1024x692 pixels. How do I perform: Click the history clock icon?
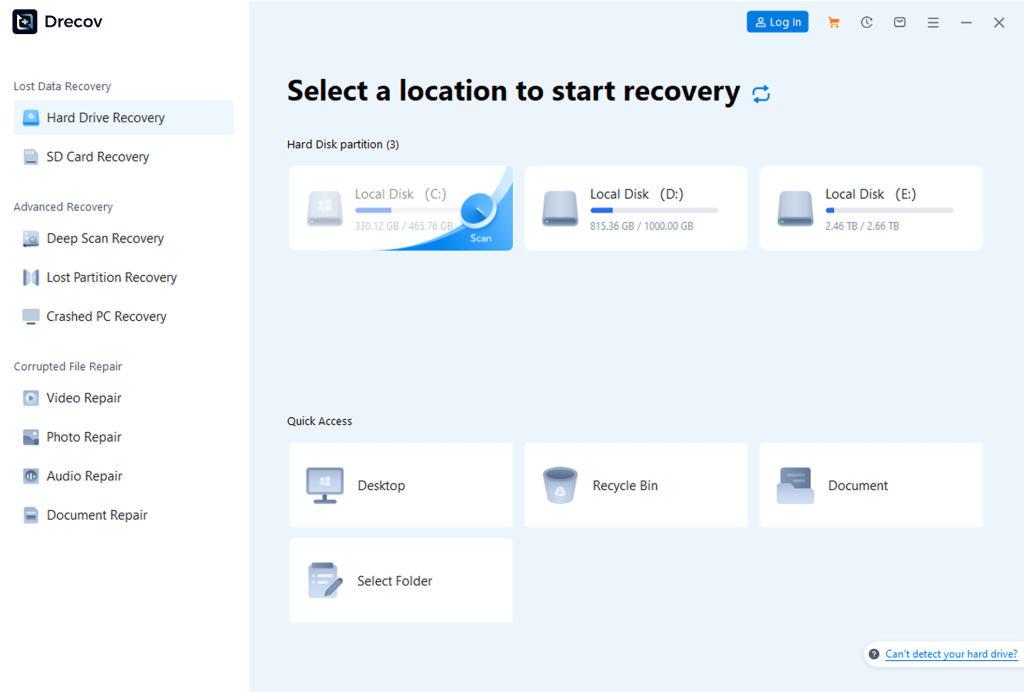point(866,22)
